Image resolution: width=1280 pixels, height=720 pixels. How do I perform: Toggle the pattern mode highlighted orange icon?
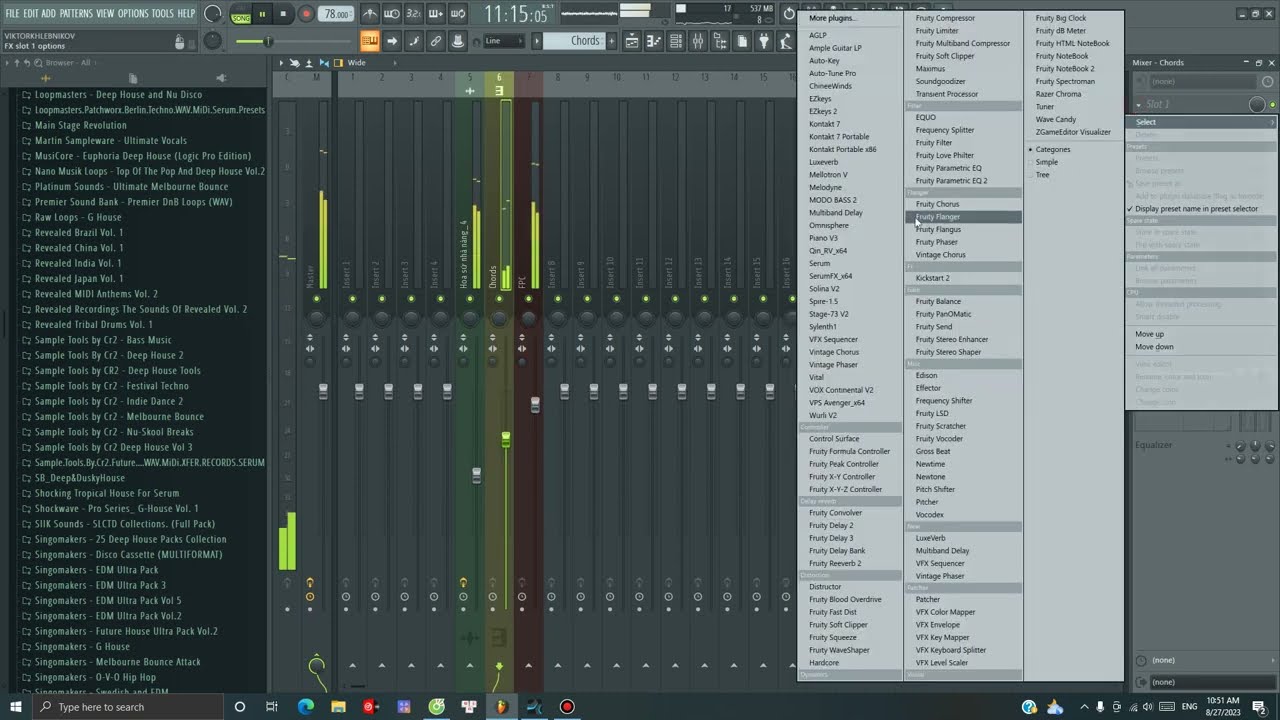(370, 41)
